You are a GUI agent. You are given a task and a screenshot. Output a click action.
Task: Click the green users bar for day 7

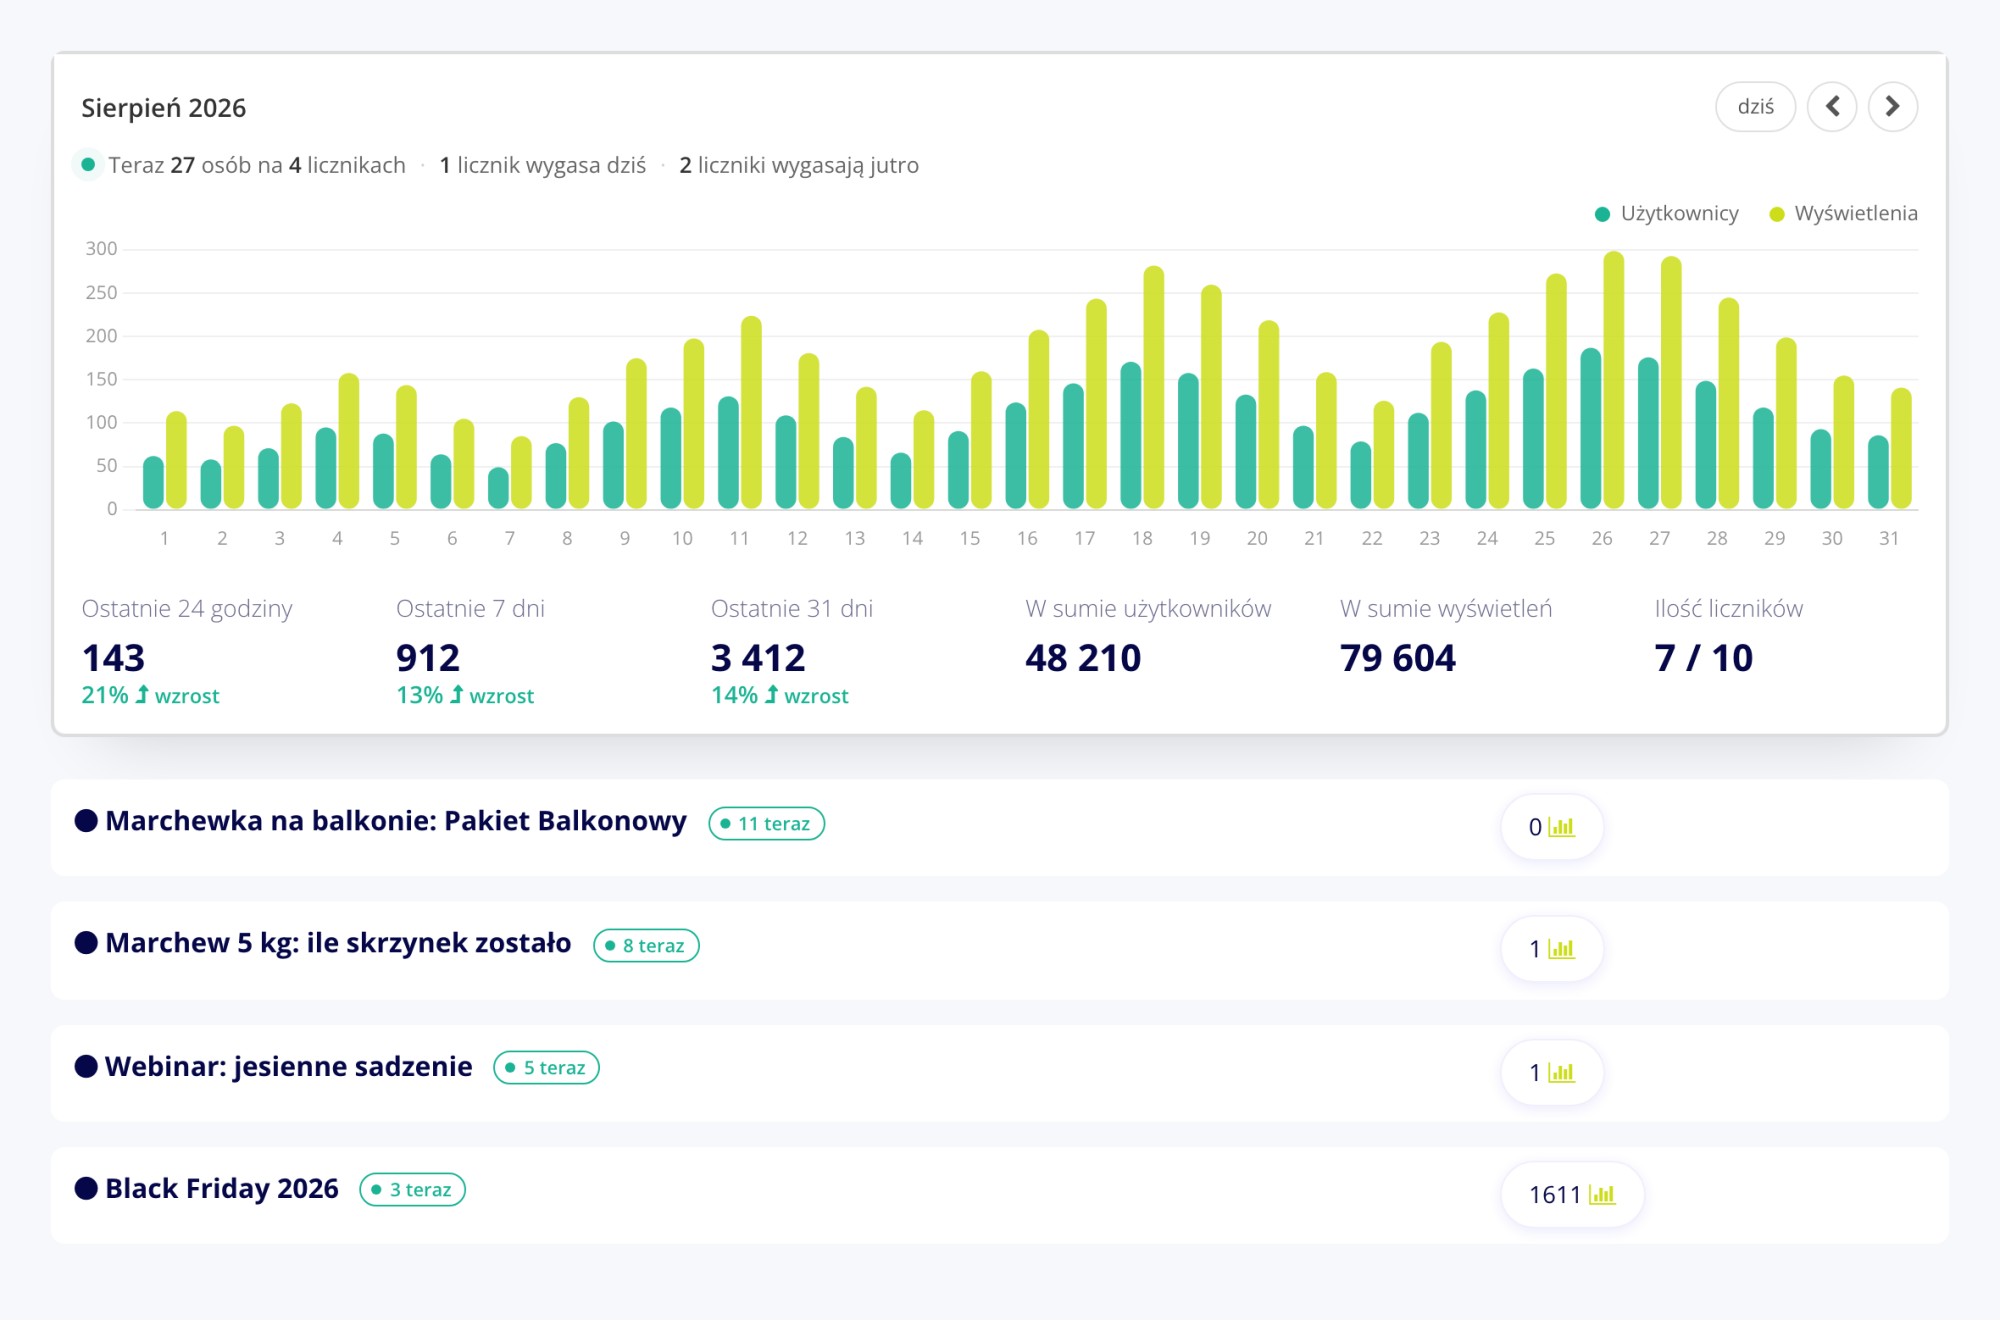coord(498,488)
